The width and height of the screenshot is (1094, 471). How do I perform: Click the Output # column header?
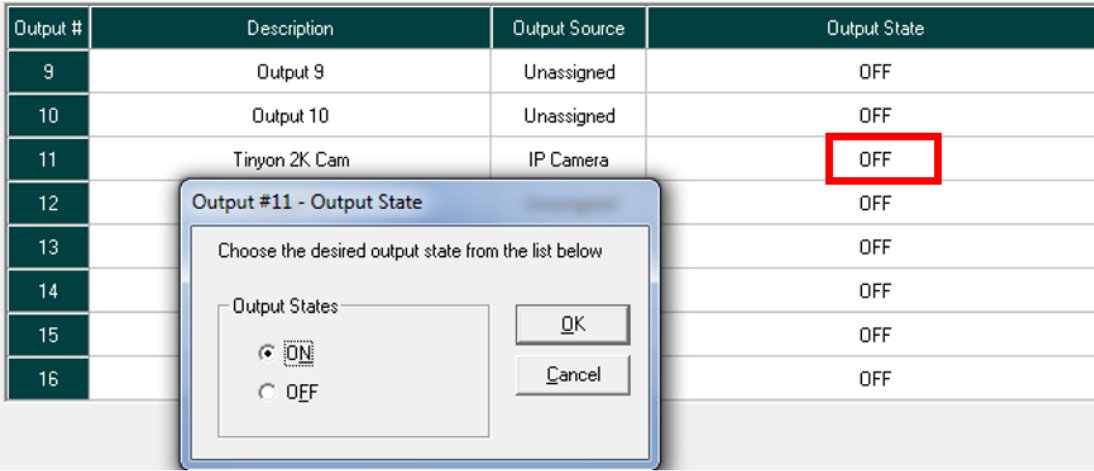coord(48,28)
